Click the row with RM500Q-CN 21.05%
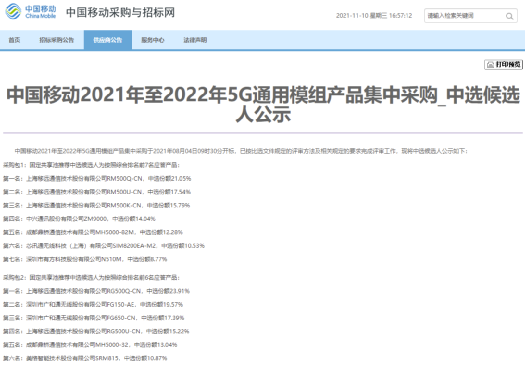 tap(97, 179)
